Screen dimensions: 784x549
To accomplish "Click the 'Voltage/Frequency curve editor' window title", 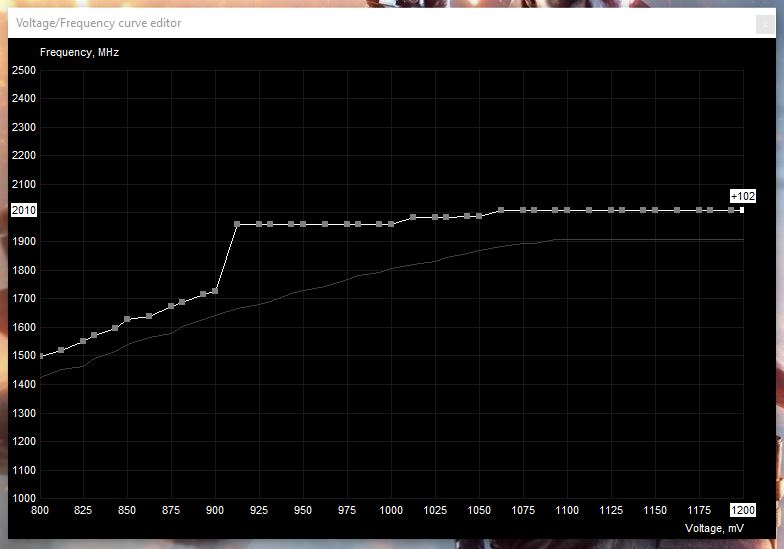I will pos(98,23).
